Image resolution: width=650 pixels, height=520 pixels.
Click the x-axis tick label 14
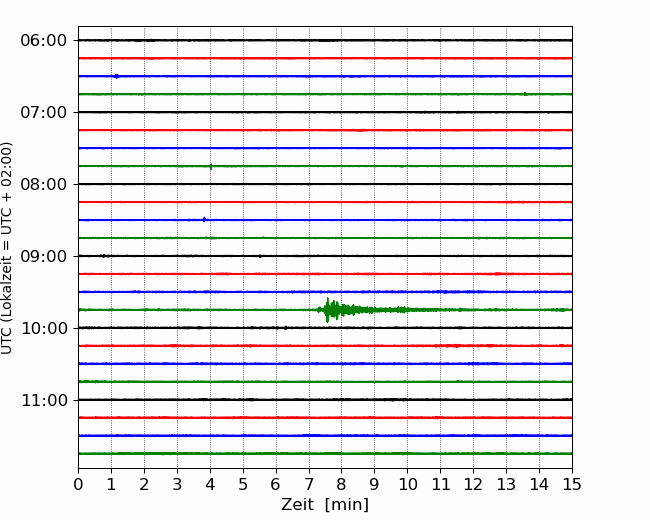point(539,484)
